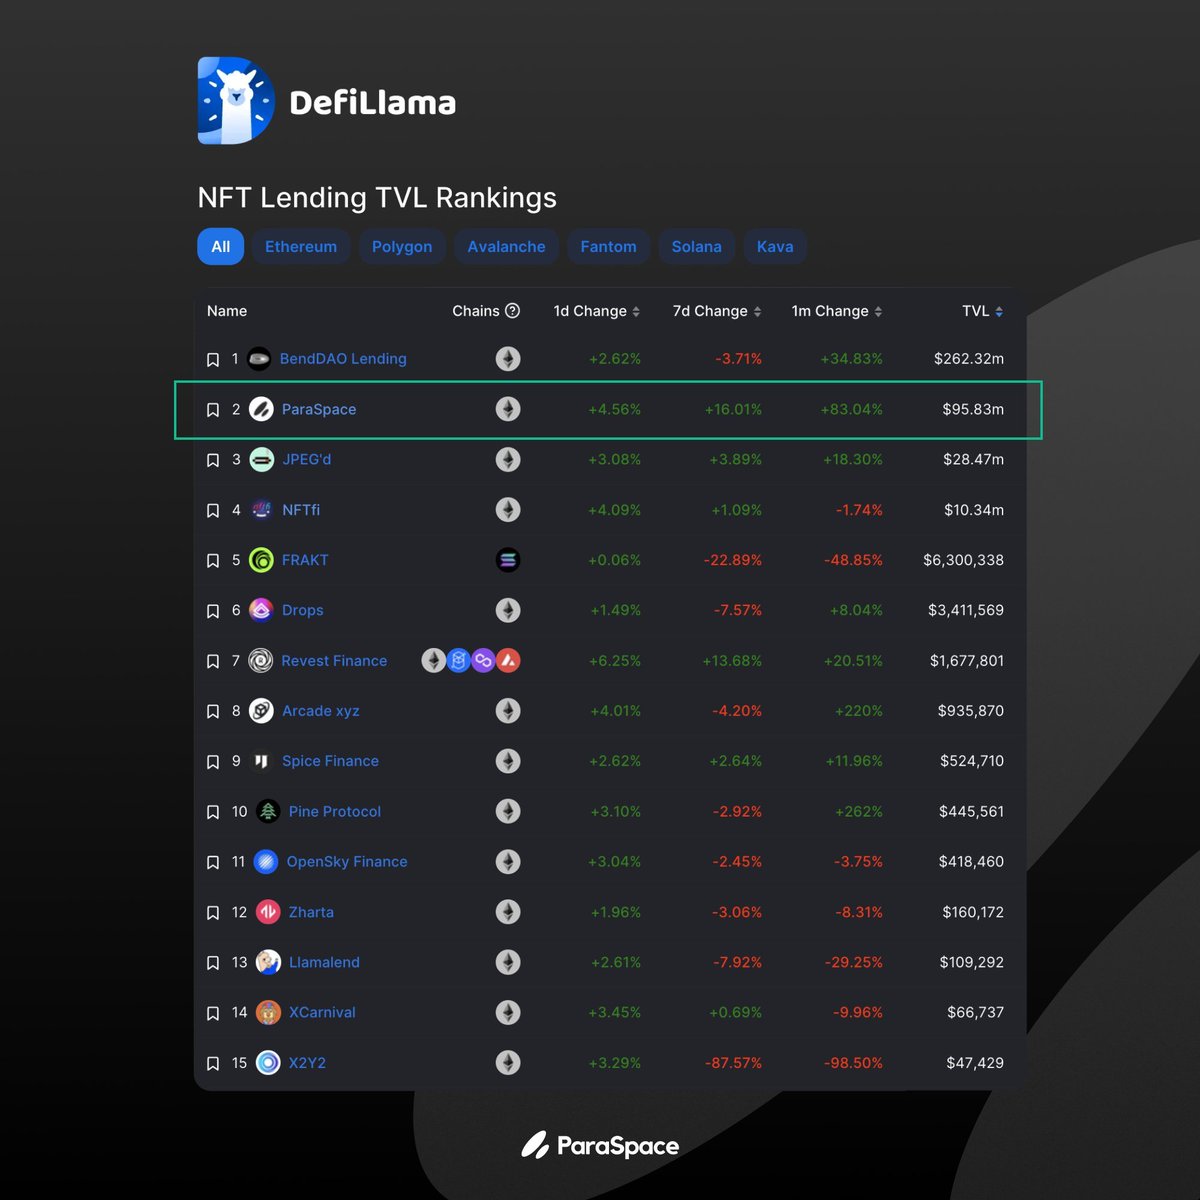Click the BendDAO Lending protocol logo

tap(259, 359)
